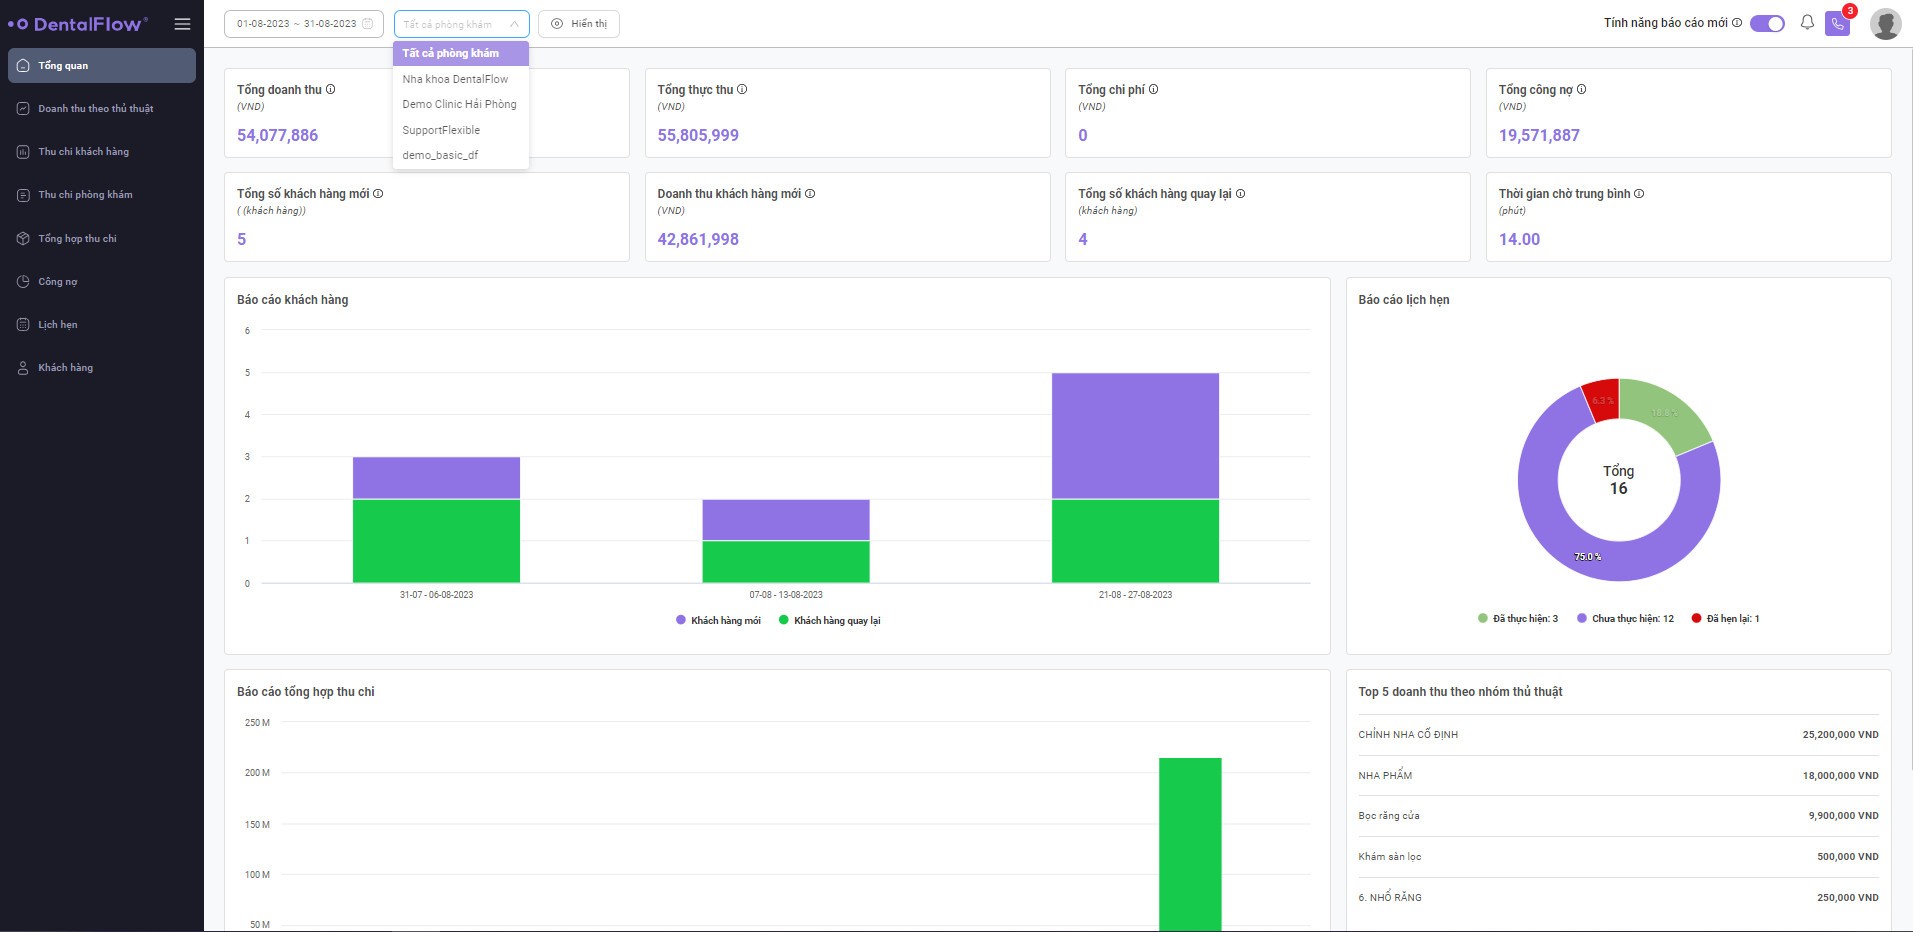Go to Lịch hẹn in sidebar

point(58,325)
